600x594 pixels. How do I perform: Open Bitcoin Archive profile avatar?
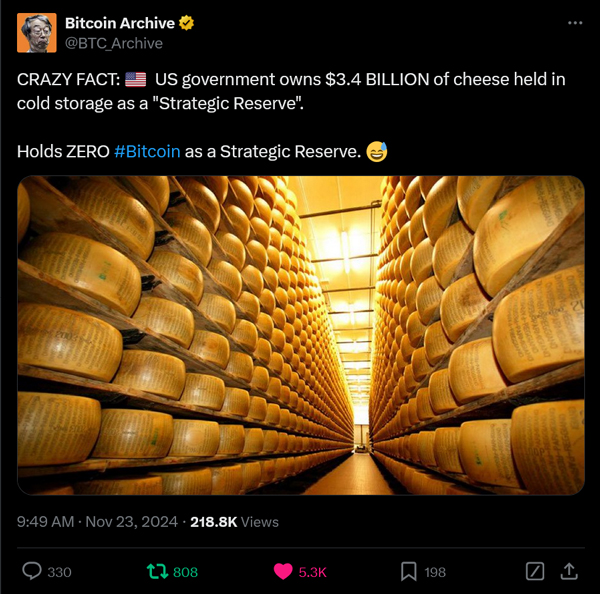coord(37,33)
